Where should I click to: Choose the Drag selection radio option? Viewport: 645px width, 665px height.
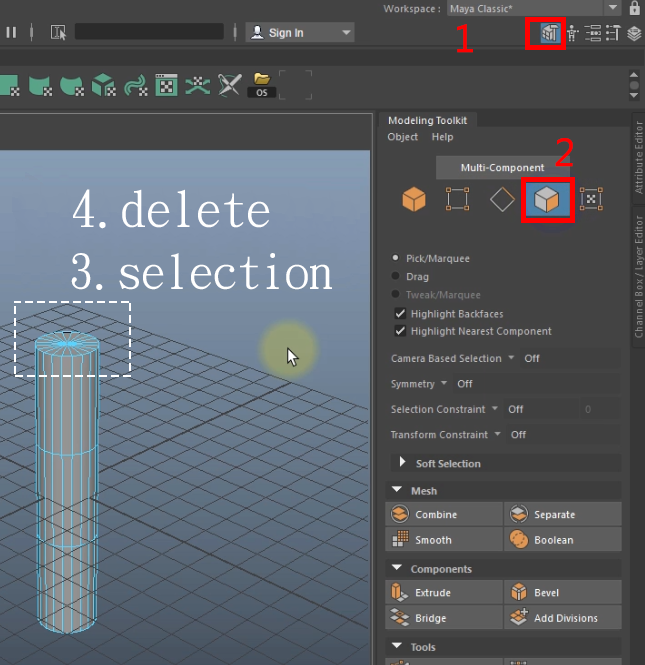397,277
